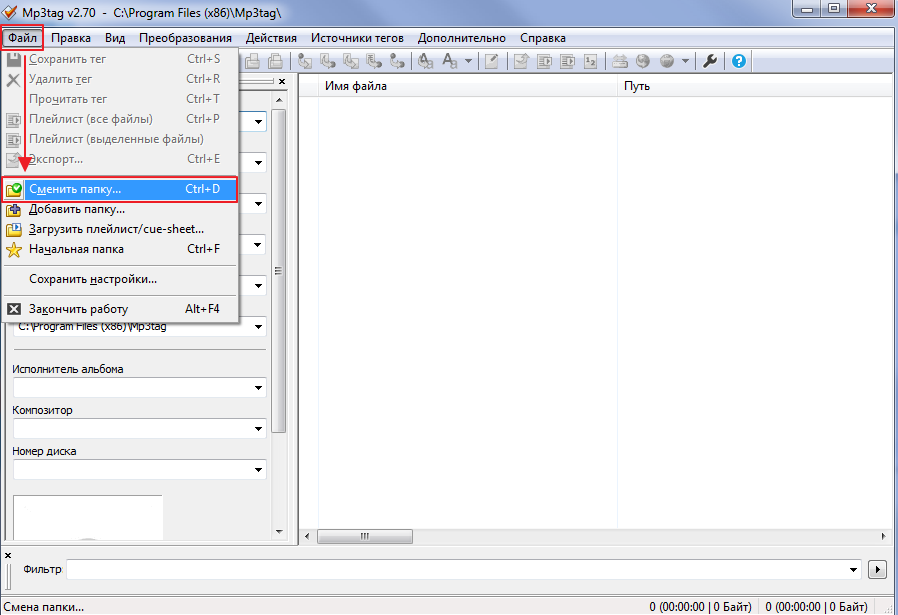Click the Text file to Tag icon
The image size is (898, 615).
click(x=374, y=61)
